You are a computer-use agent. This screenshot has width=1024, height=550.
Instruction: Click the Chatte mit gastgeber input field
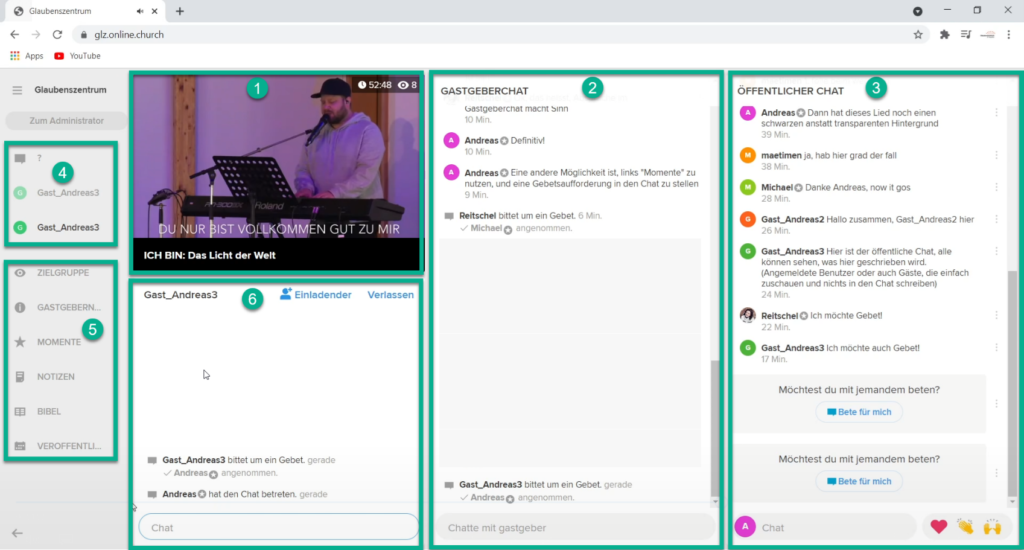pos(573,527)
